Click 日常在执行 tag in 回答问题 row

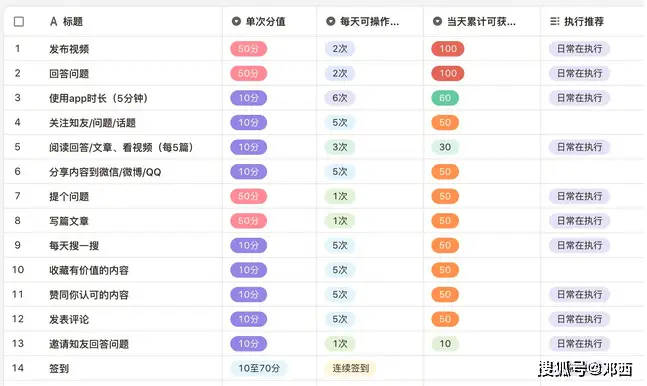[579, 73]
